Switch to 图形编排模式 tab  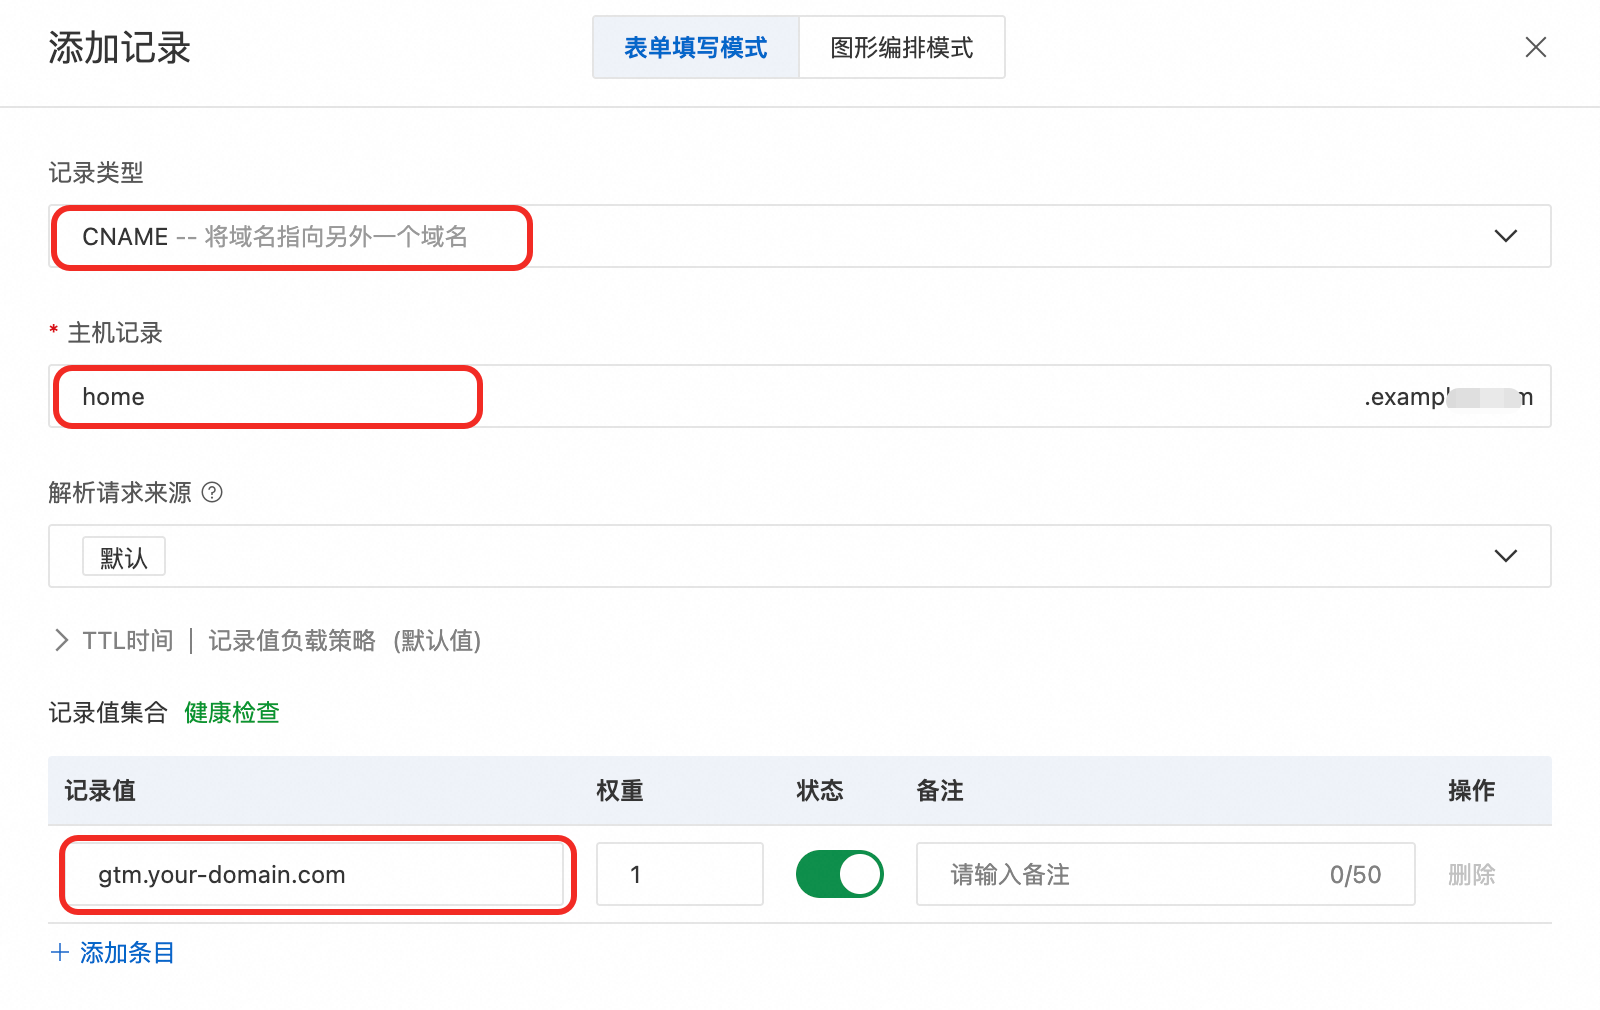tap(901, 48)
